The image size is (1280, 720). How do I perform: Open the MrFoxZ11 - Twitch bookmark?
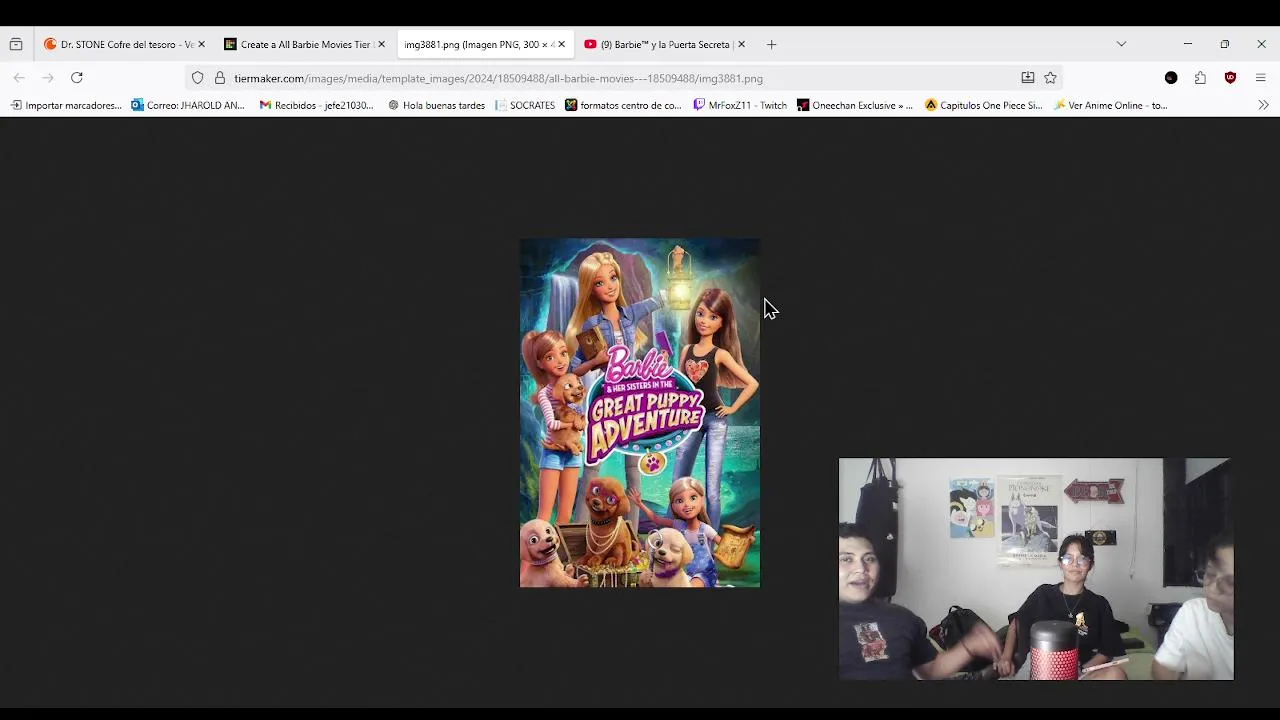point(740,105)
